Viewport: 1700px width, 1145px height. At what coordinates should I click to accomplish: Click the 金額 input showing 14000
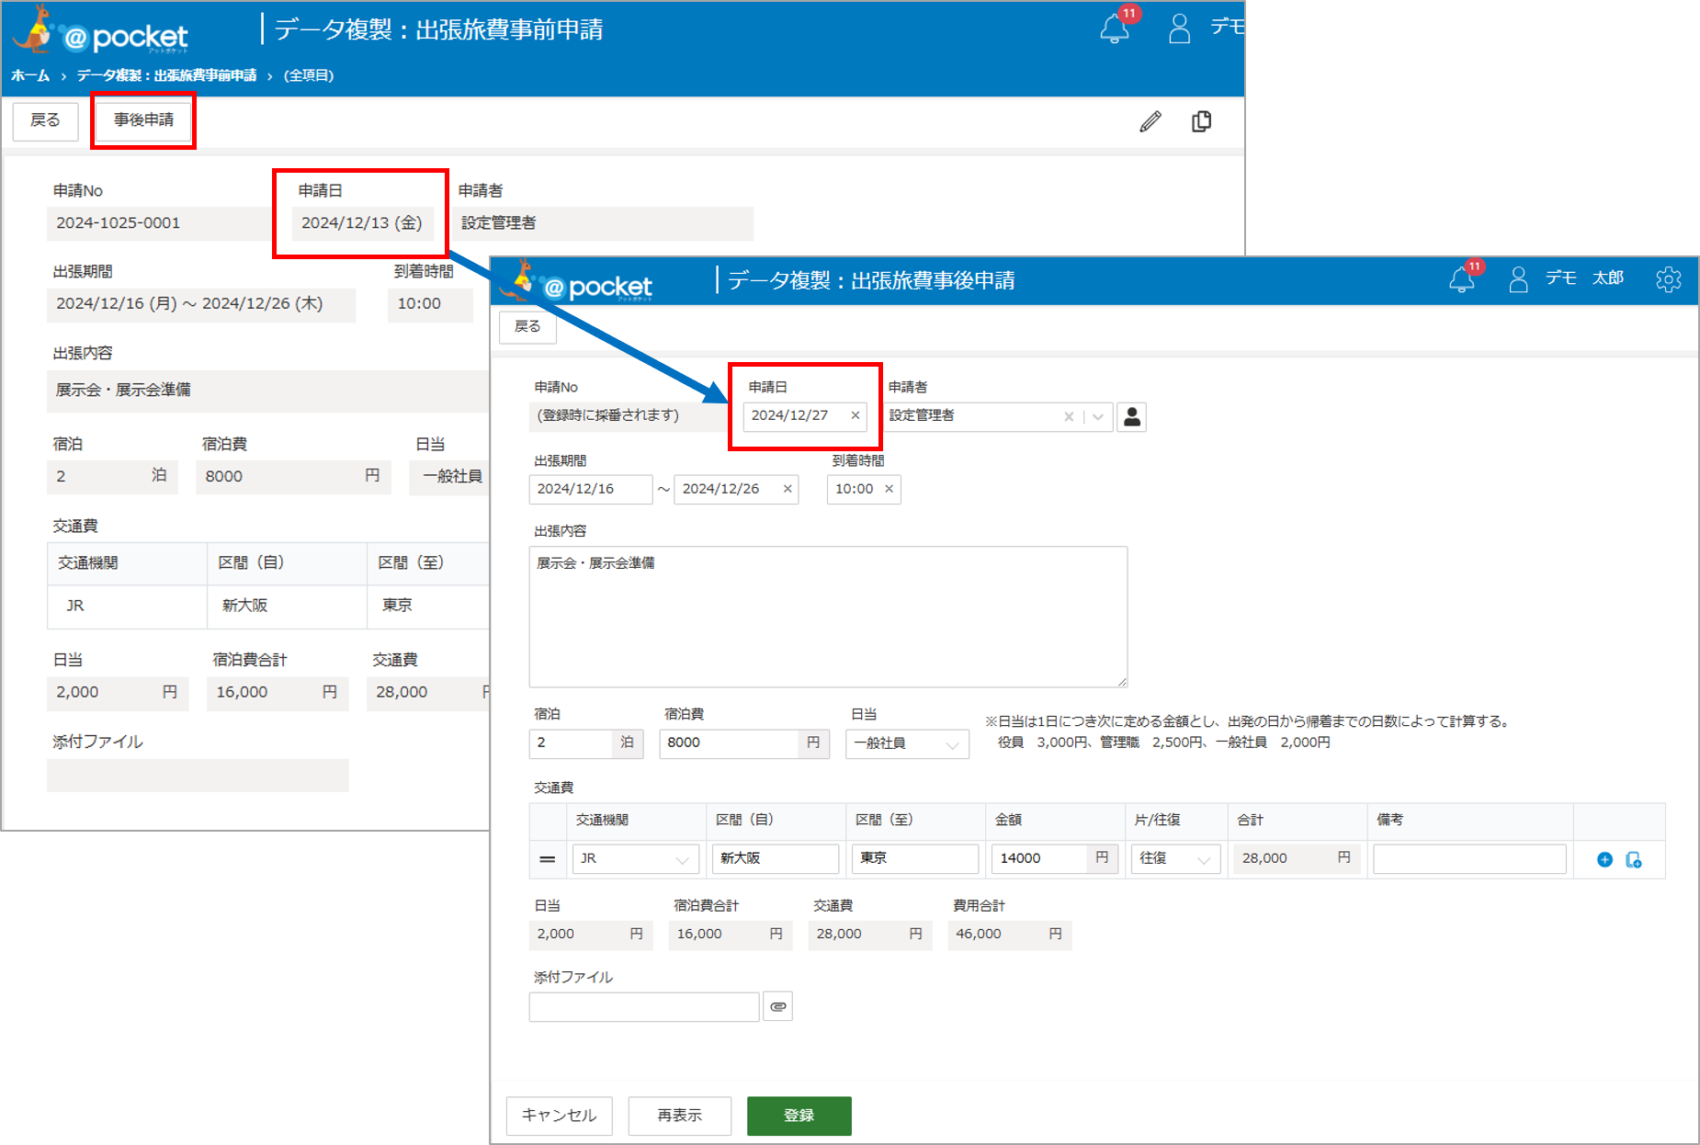[x=1039, y=859]
